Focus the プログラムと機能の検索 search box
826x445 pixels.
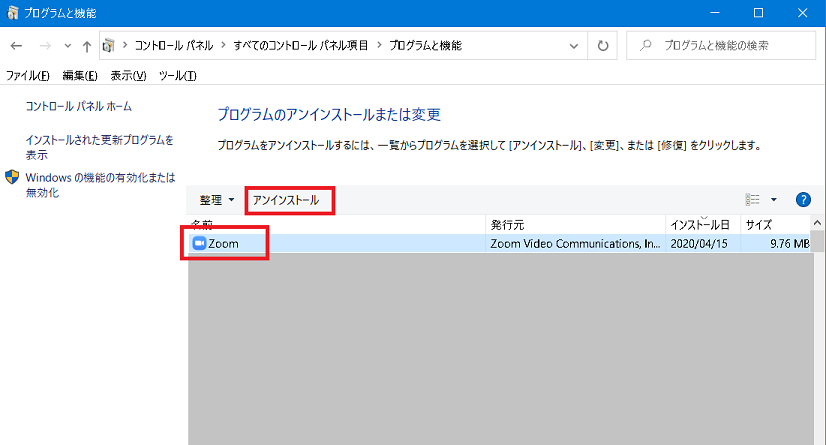pyautogui.click(x=721, y=46)
